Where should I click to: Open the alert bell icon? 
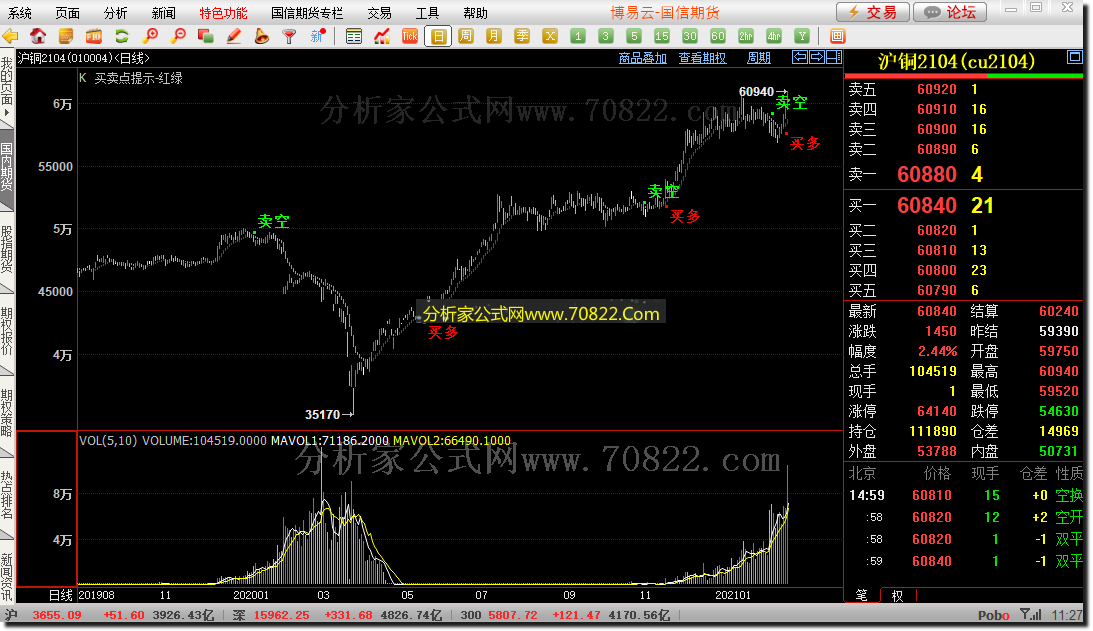(x=262, y=36)
